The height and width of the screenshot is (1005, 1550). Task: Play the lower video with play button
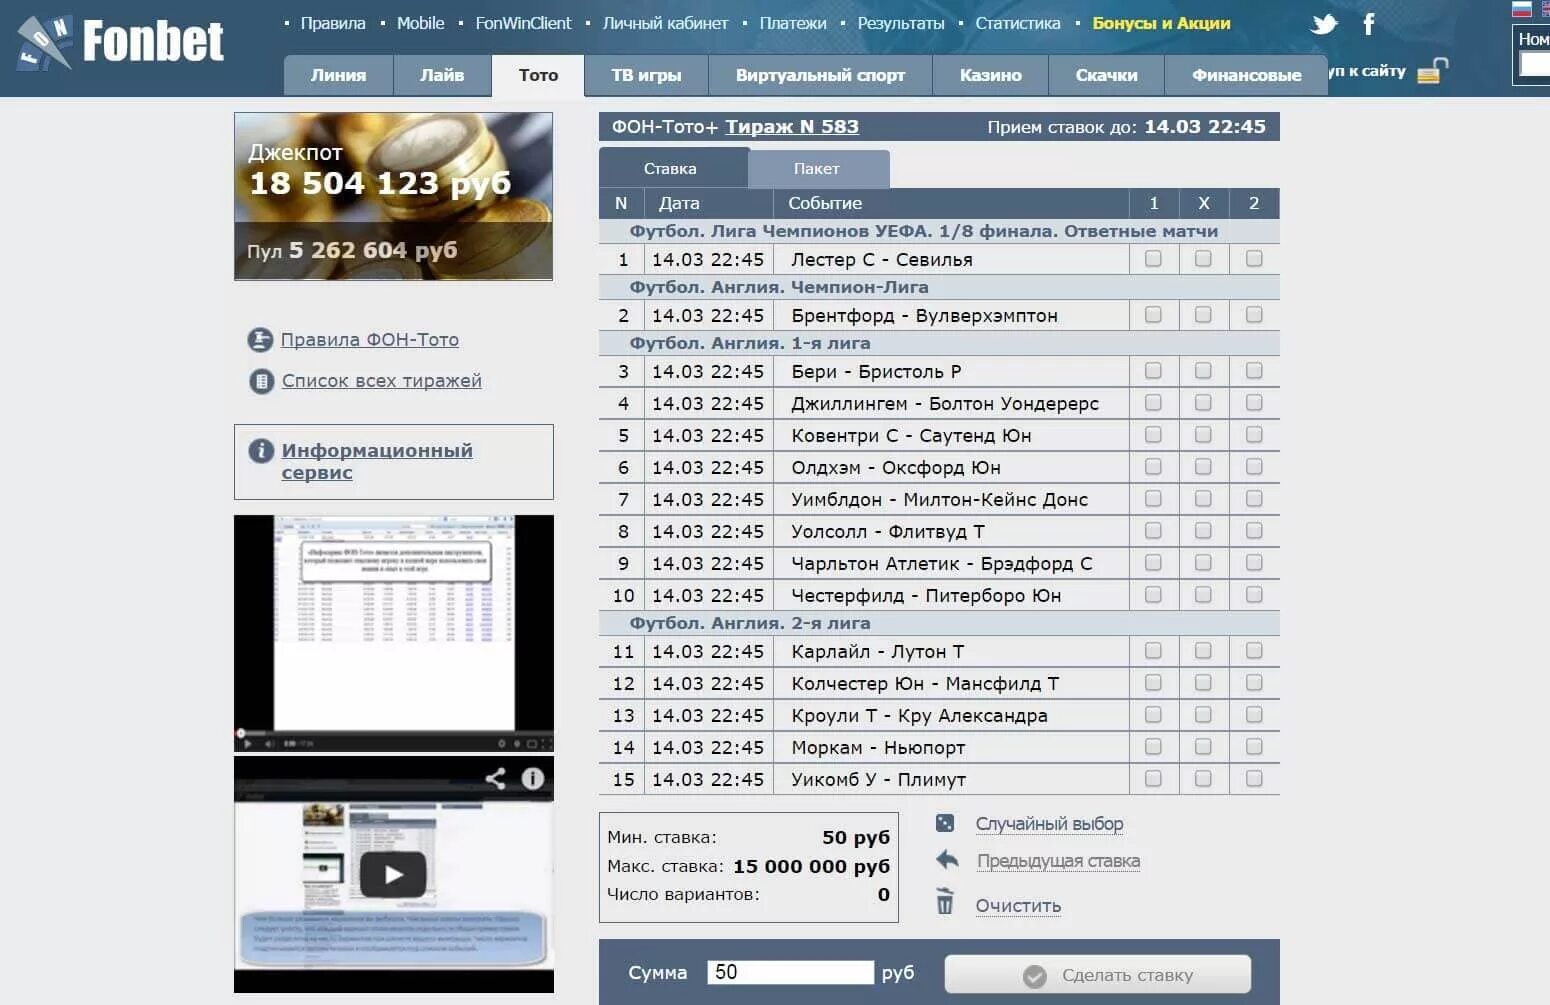[x=393, y=875]
